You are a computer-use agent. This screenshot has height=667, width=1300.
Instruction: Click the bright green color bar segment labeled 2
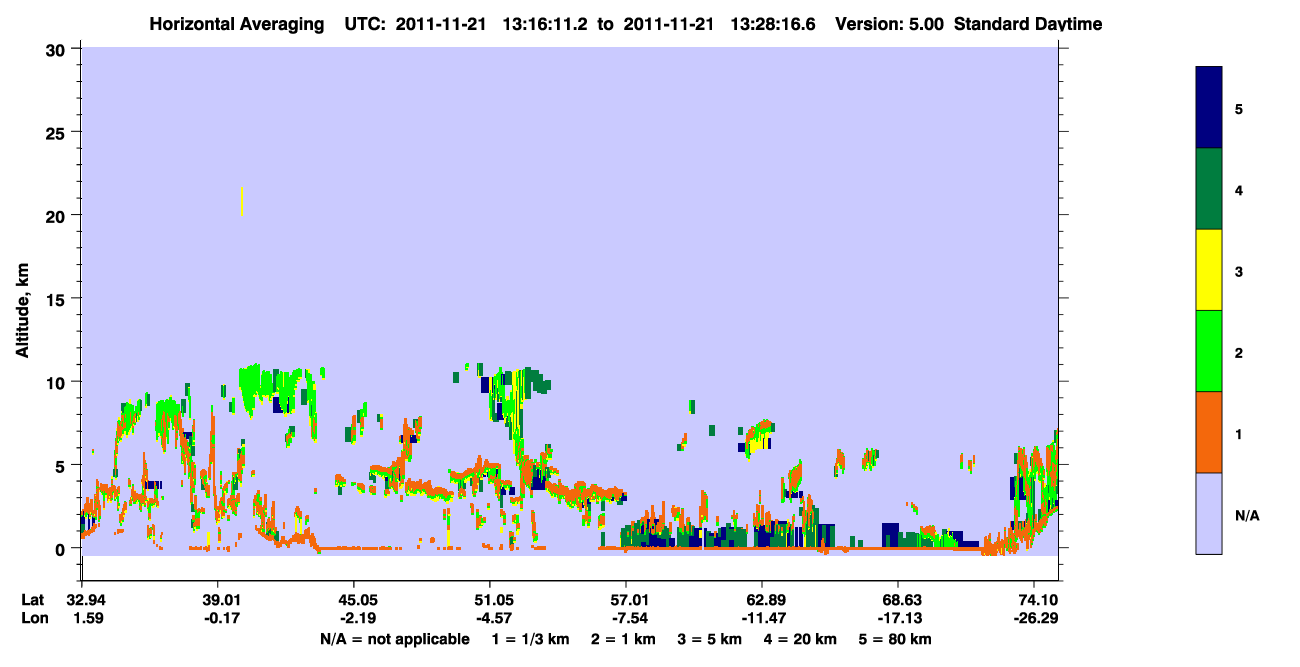(1209, 351)
